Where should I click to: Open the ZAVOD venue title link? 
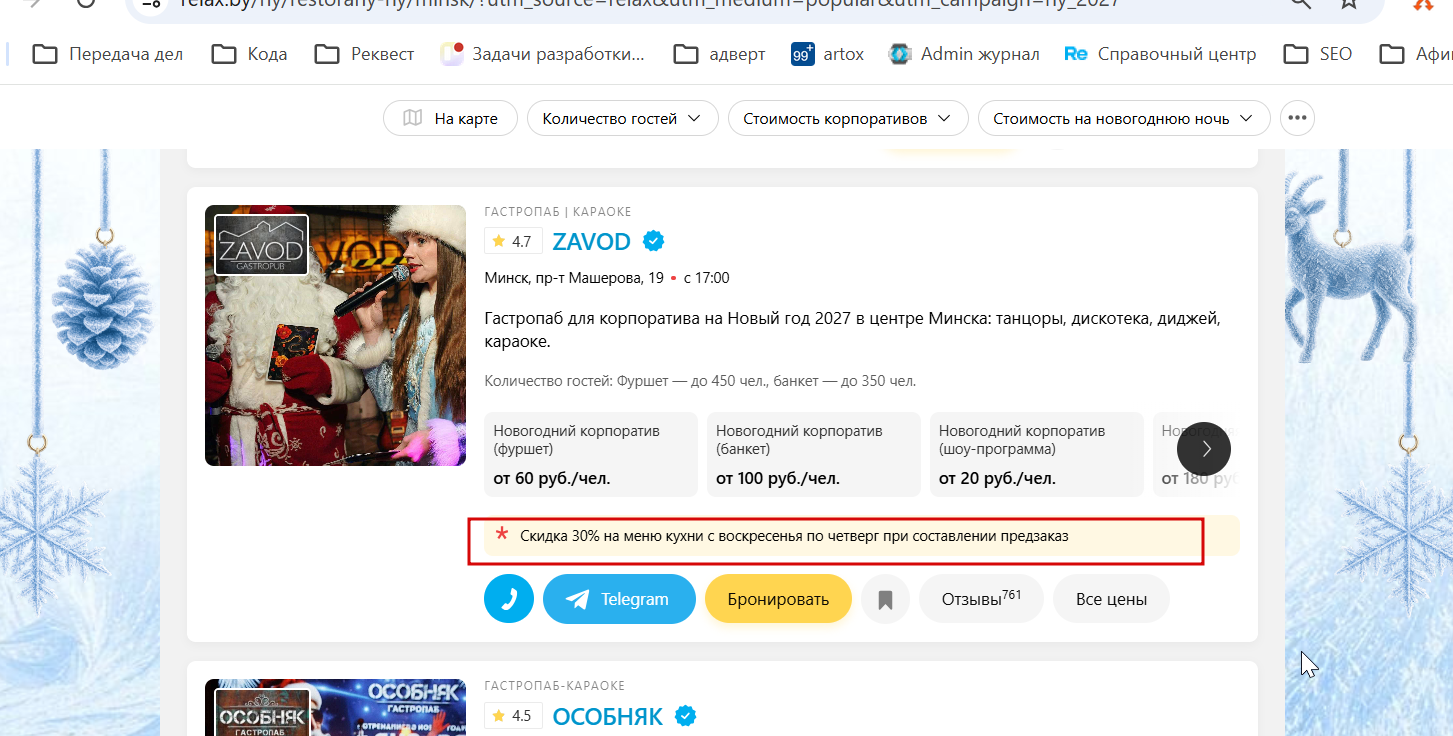591,241
